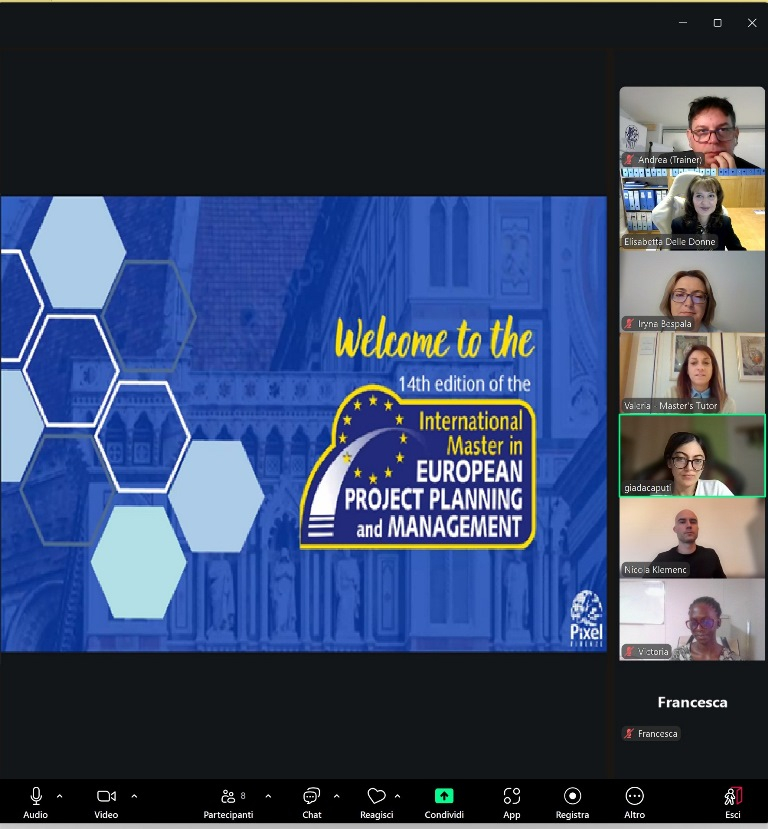Expand the caret next to Chat

point(336,796)
